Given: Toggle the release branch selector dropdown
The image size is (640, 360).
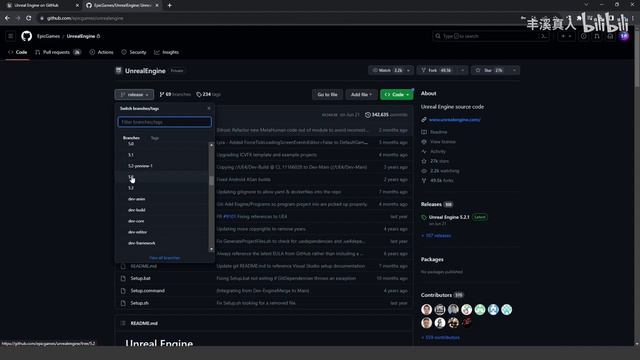Looking at the screenshot, I should pos(134,94).
